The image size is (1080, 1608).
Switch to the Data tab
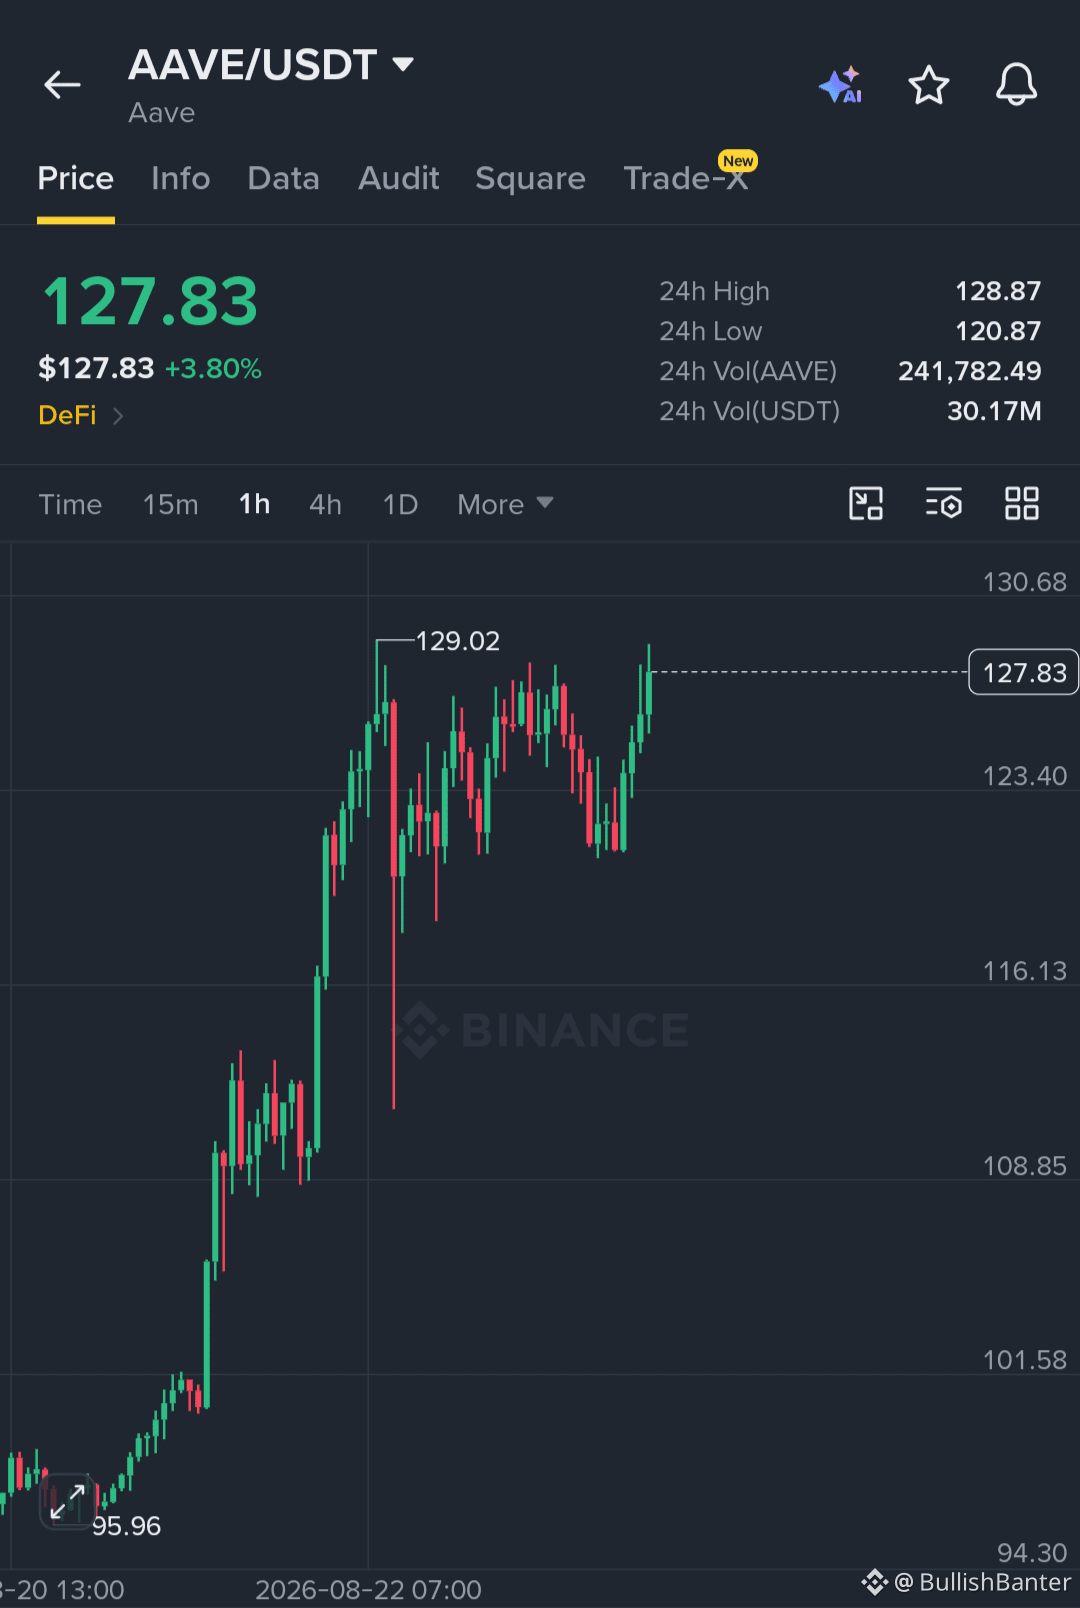click(x=284, y=179)
